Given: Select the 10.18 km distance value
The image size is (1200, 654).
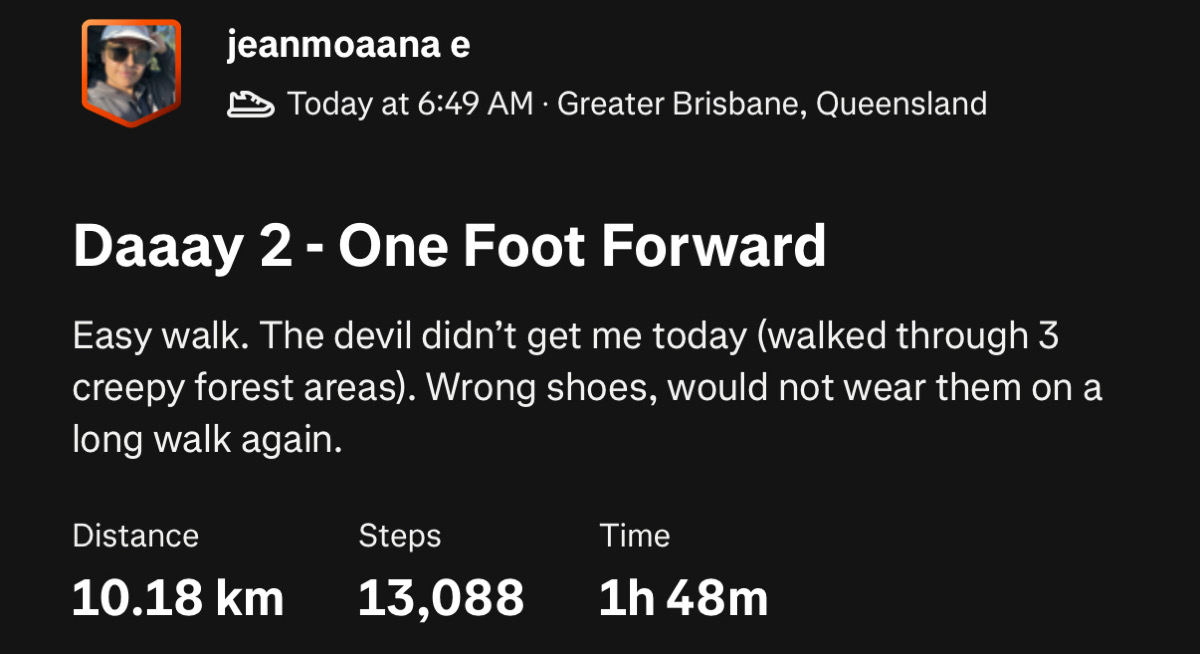Looking at the screenshot, I should point(178,597).
